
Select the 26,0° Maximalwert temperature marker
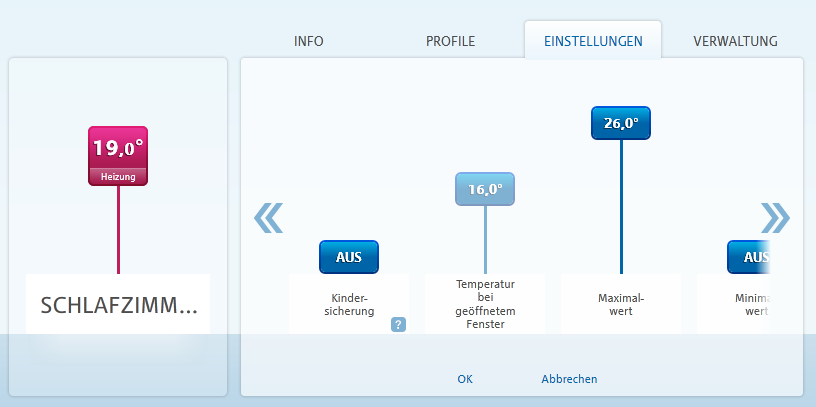621,123
